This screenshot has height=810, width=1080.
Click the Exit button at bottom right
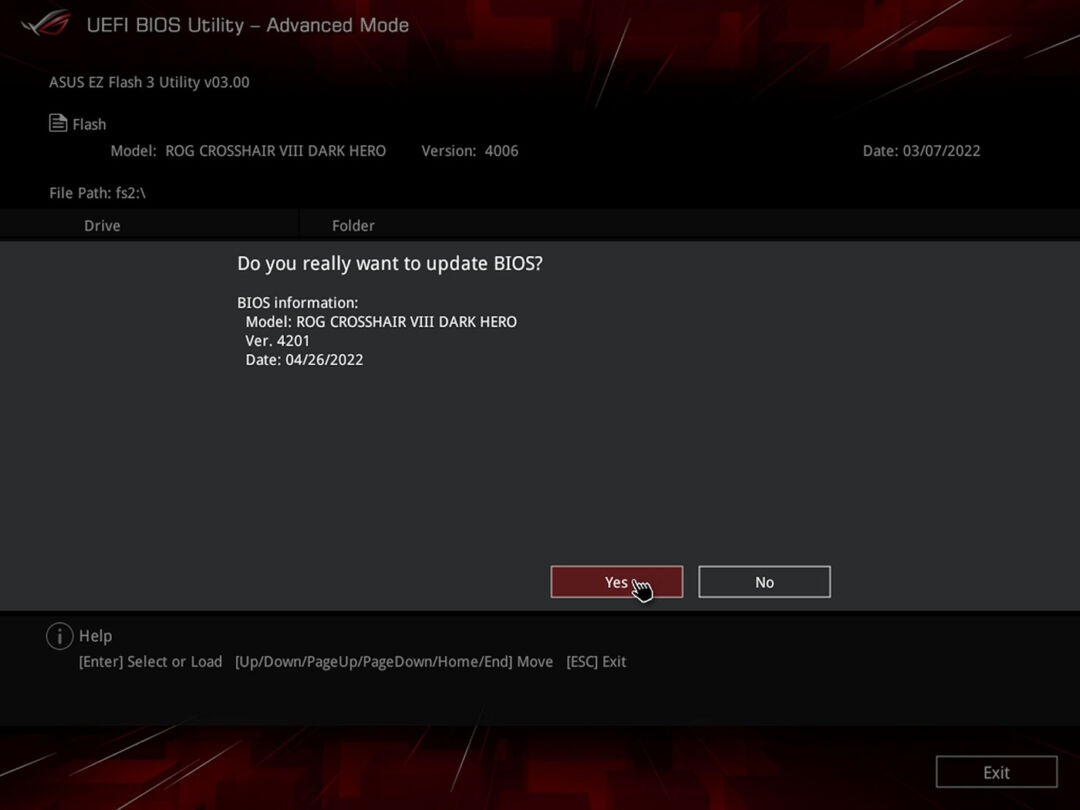click(996, 771)
